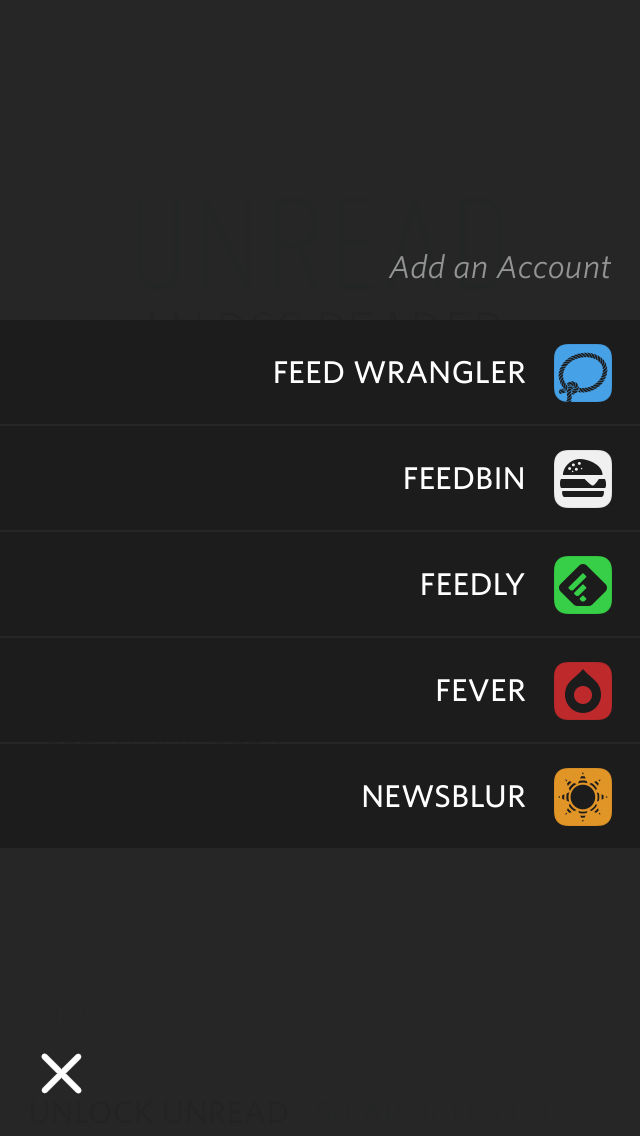Select the FEVER text label
Viewport: 640px width, 1136px height.
click(480, 691)
